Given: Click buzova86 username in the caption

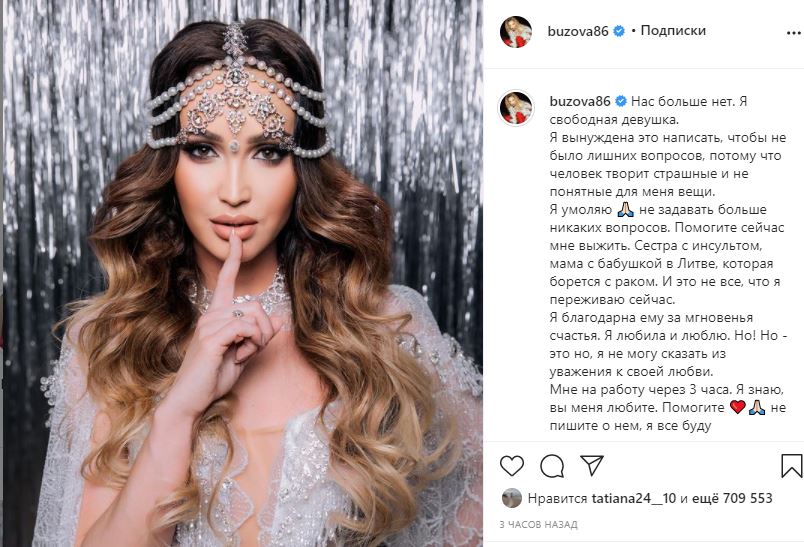Looking at the screenshot, I should click(580, 102).
